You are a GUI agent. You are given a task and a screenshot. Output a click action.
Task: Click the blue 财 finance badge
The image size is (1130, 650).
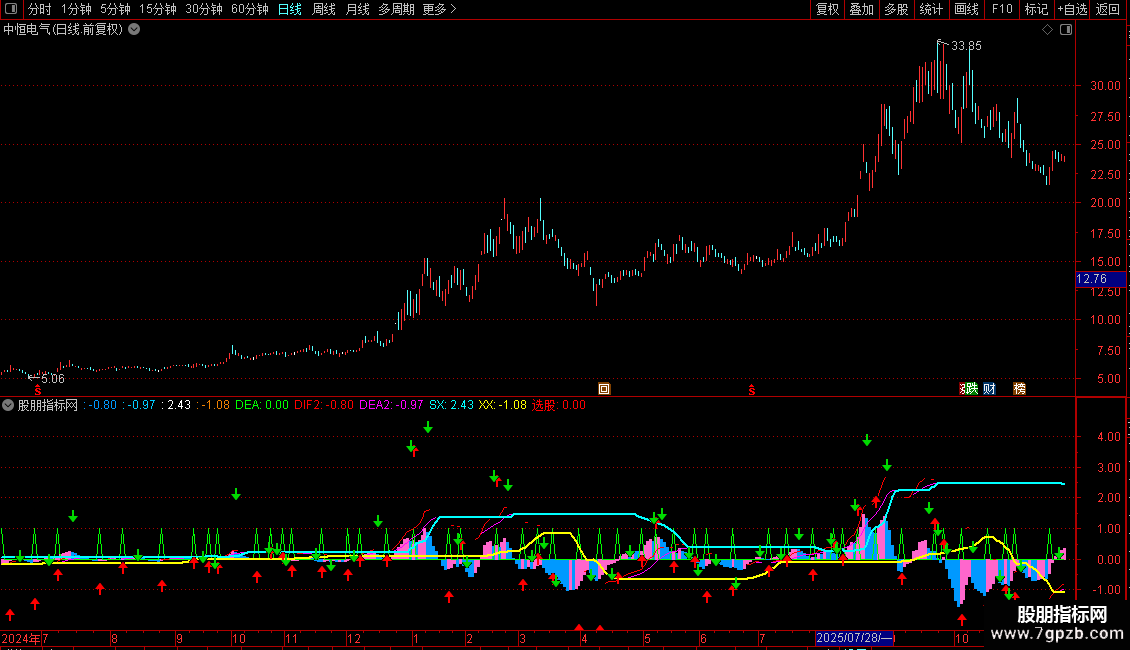tap(989, 389)
